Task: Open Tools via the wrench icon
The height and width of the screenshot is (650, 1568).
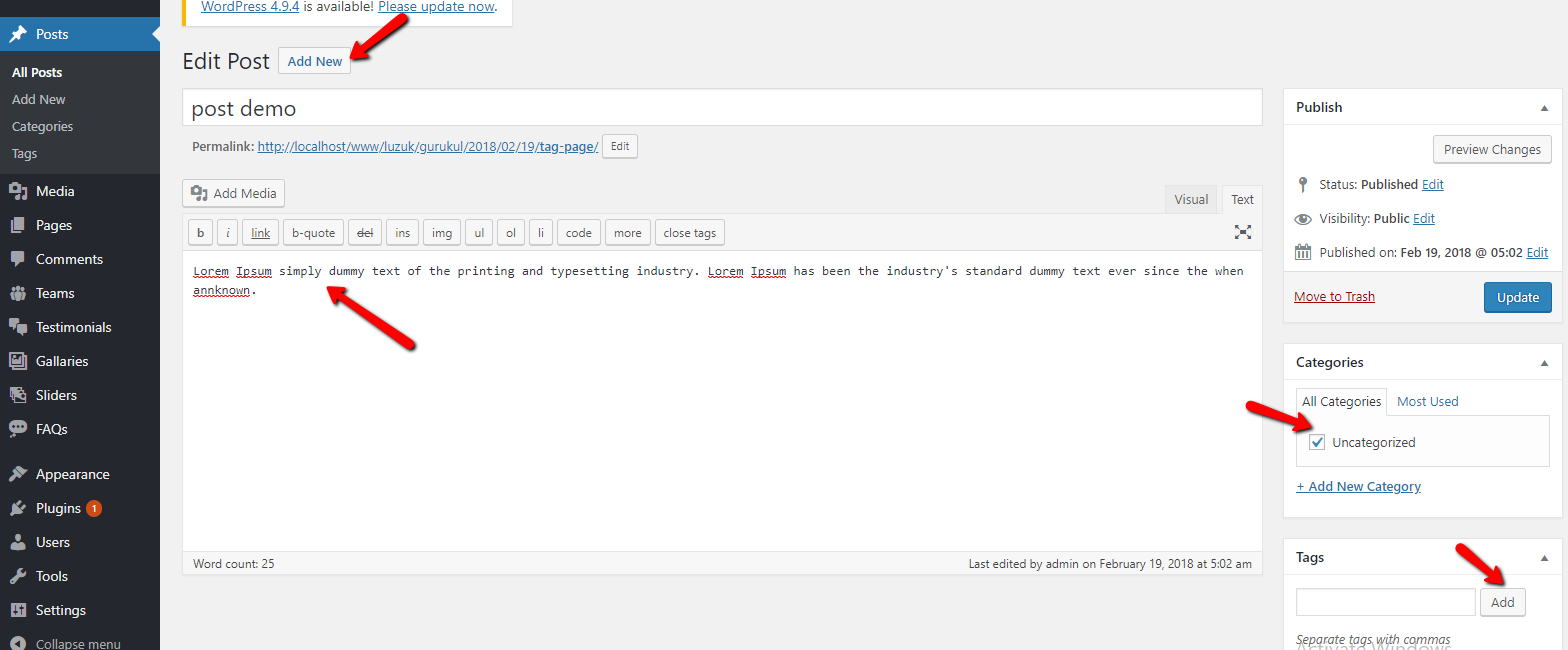Action: point(18,576)
